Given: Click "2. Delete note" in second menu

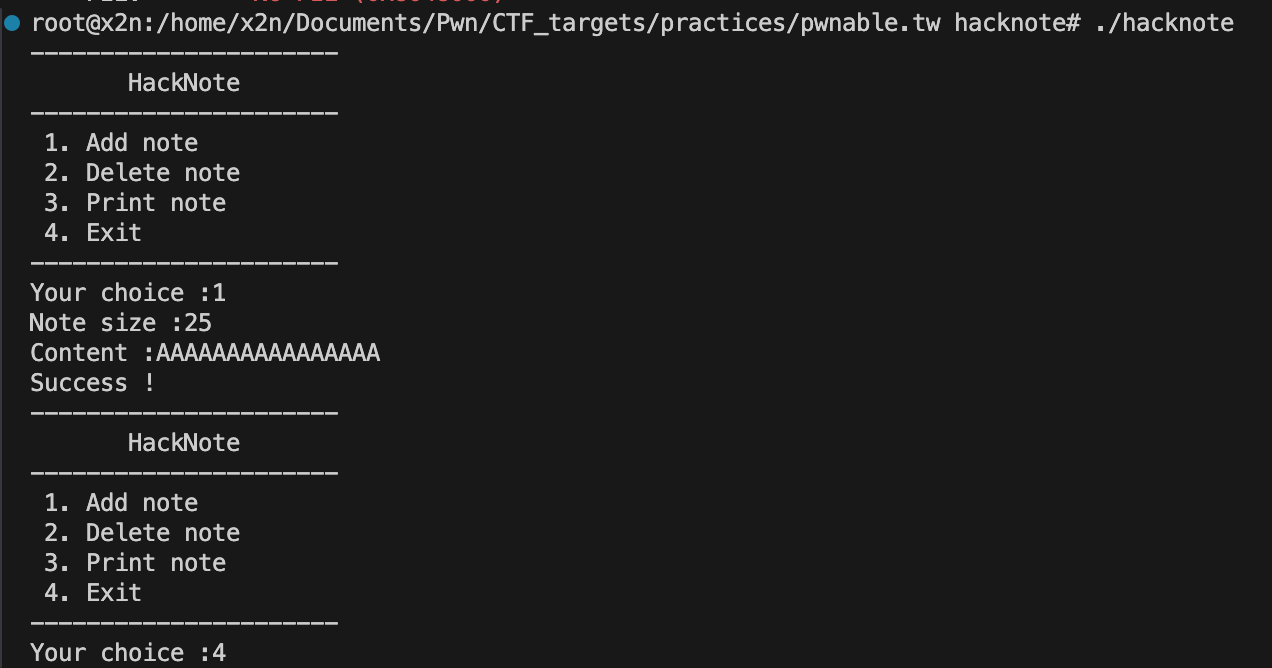Looking at the screenshot, I should 142,533.
